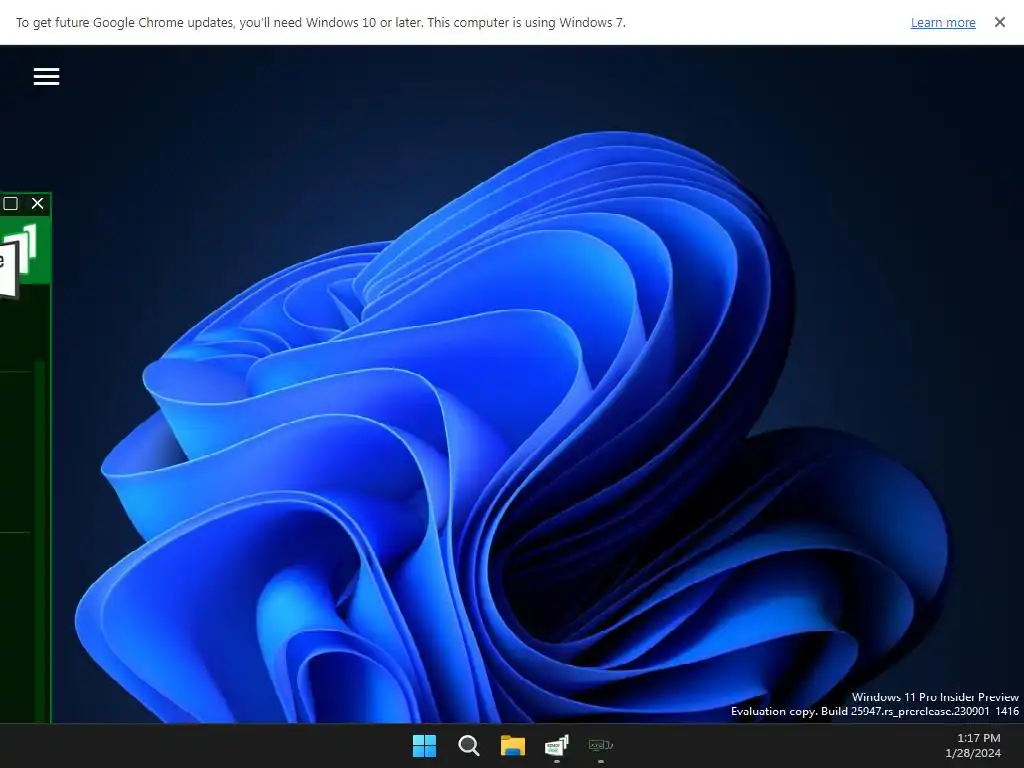Click the green app logo in the window
This screenshot has width=1024, height=768.
pos(18,259)
